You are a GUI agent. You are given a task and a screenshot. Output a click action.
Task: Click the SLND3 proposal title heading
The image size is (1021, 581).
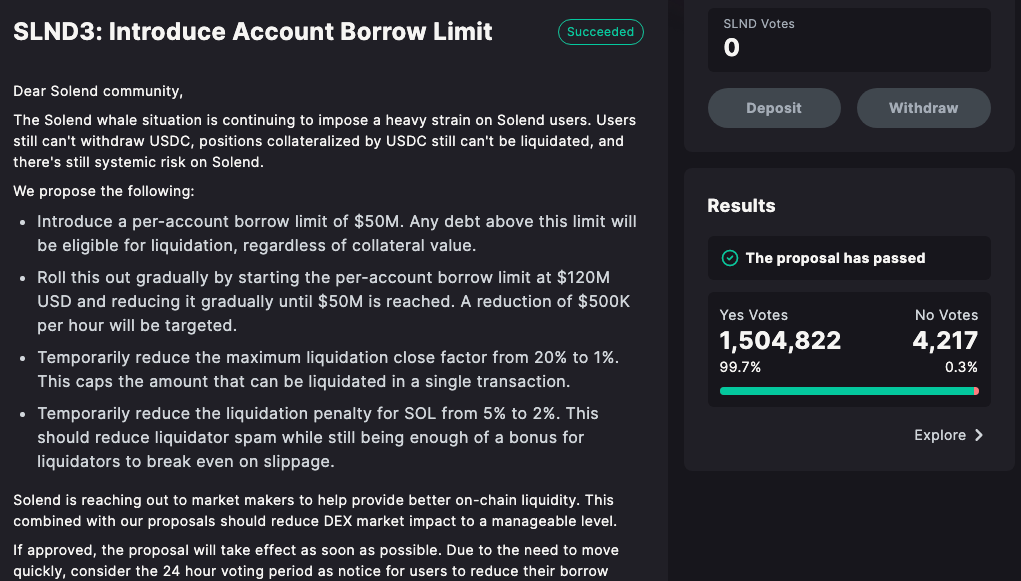pyautogui.click(x=253, y=31)
